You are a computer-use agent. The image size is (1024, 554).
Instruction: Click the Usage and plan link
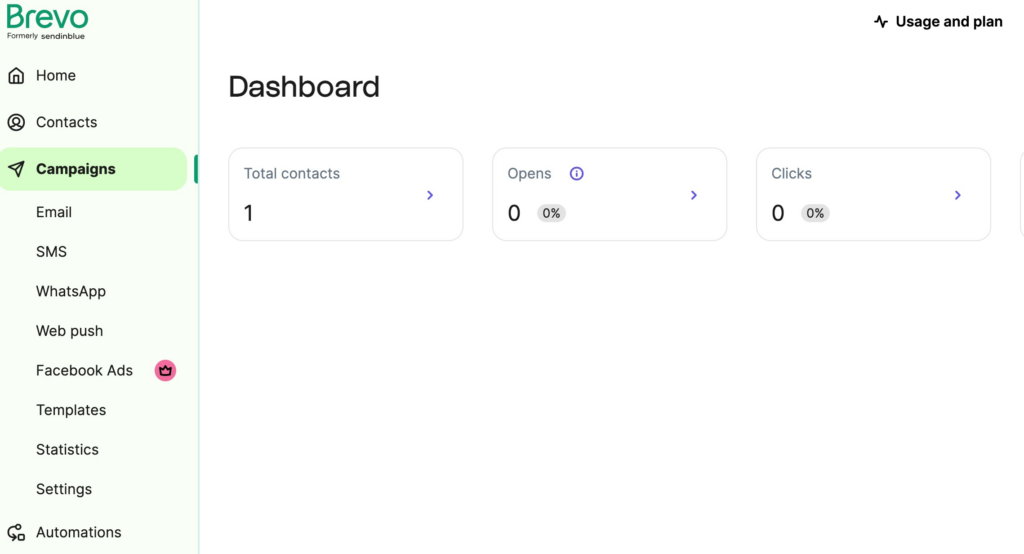948,22
